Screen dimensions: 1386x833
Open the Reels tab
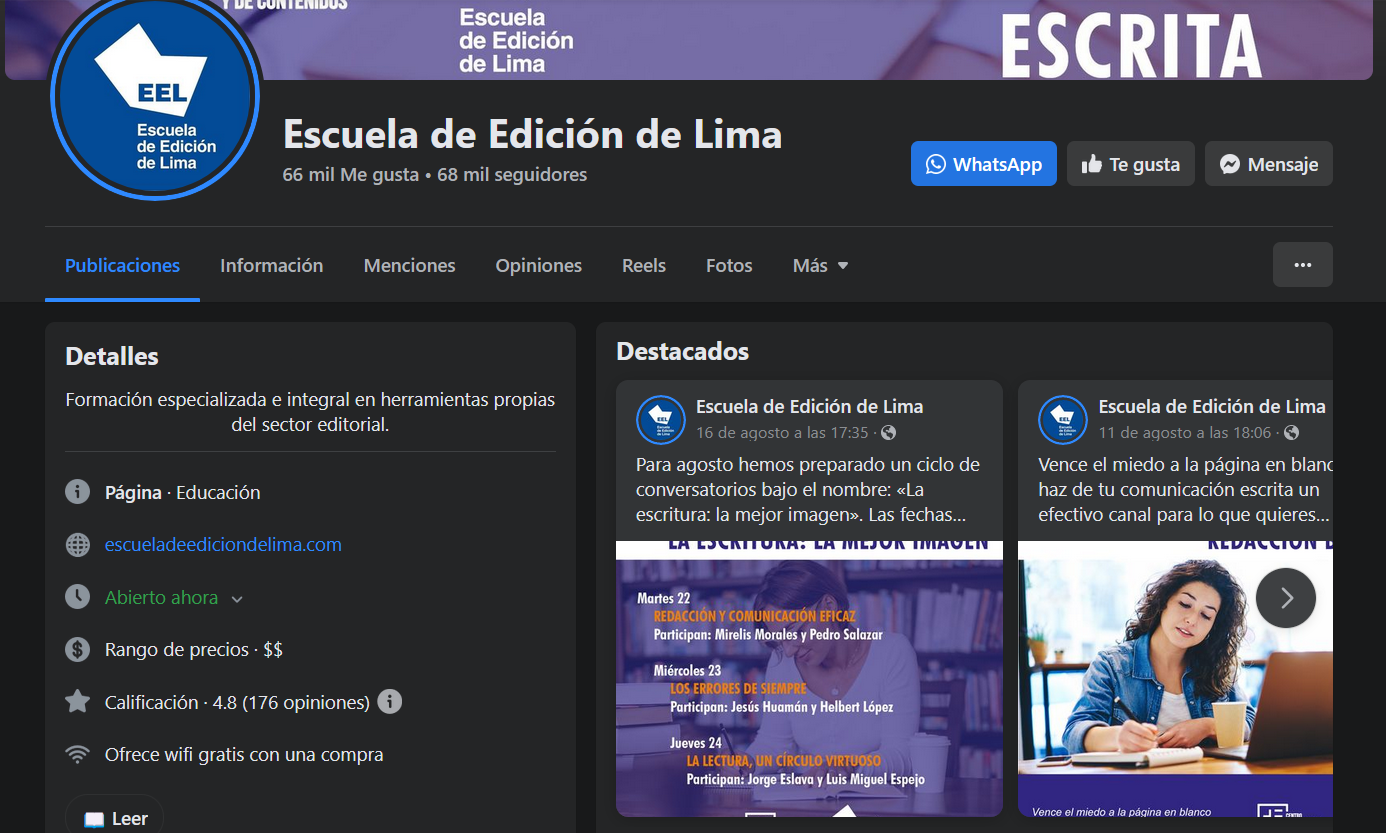(643, 265)
